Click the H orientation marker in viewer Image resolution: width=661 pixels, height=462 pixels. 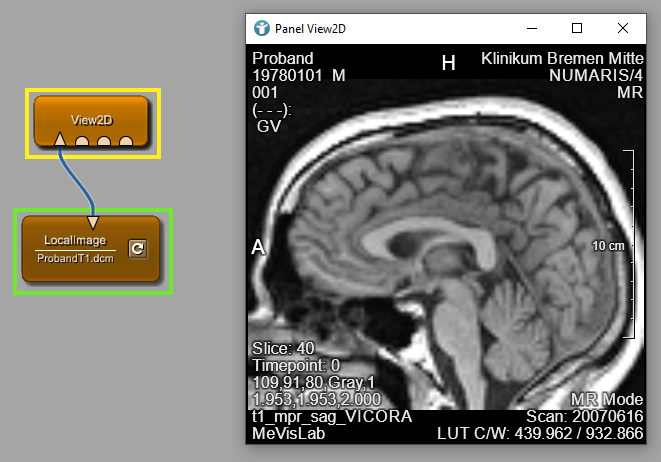(x=448, y=64)
